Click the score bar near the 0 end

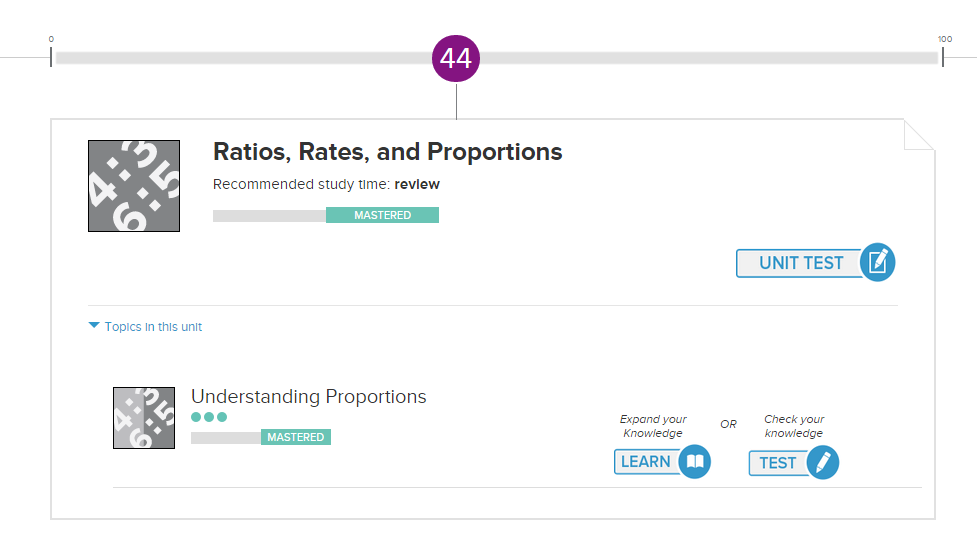point(81,58)
